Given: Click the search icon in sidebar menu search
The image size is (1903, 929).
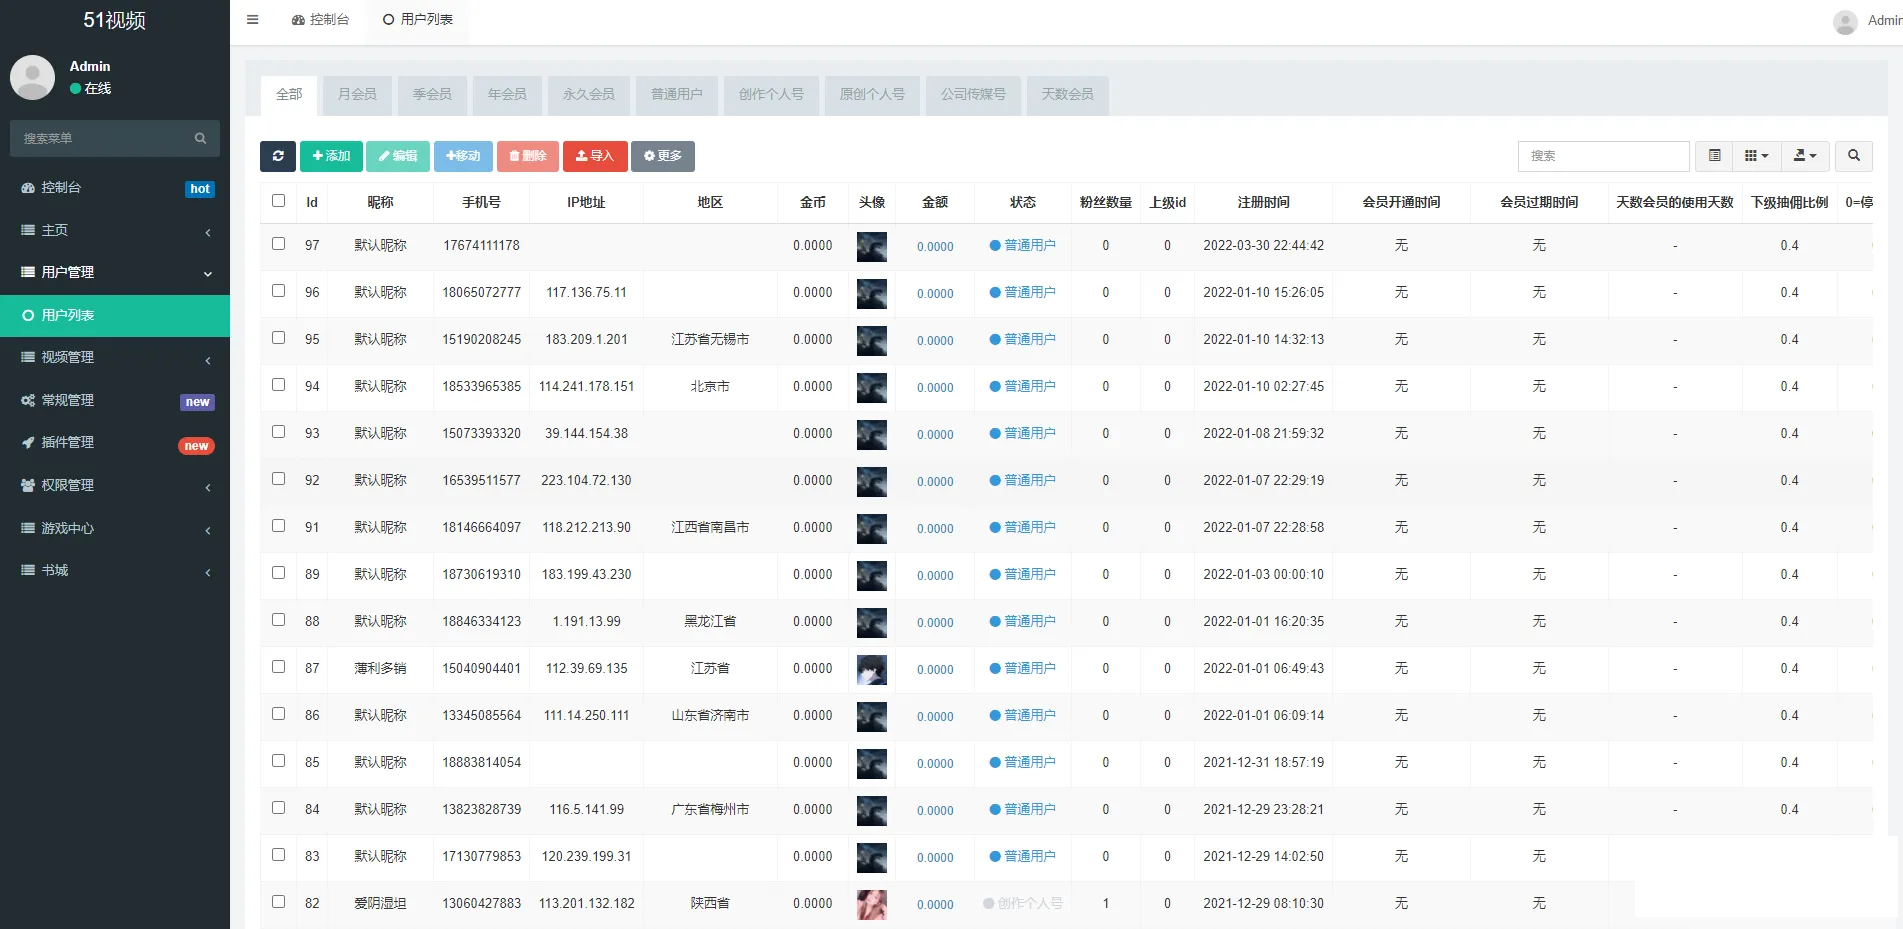Looking at the screenshot, I should pyautogui.click(x=200, y=138).
